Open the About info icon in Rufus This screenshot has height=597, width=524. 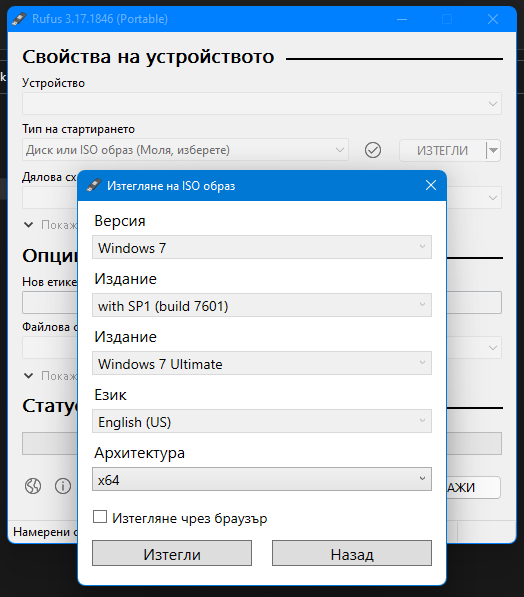63,486
